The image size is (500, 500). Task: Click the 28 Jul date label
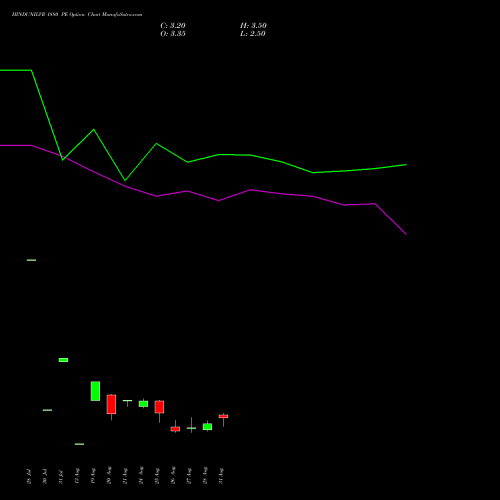pyautogui.click(x=29, y=476)
